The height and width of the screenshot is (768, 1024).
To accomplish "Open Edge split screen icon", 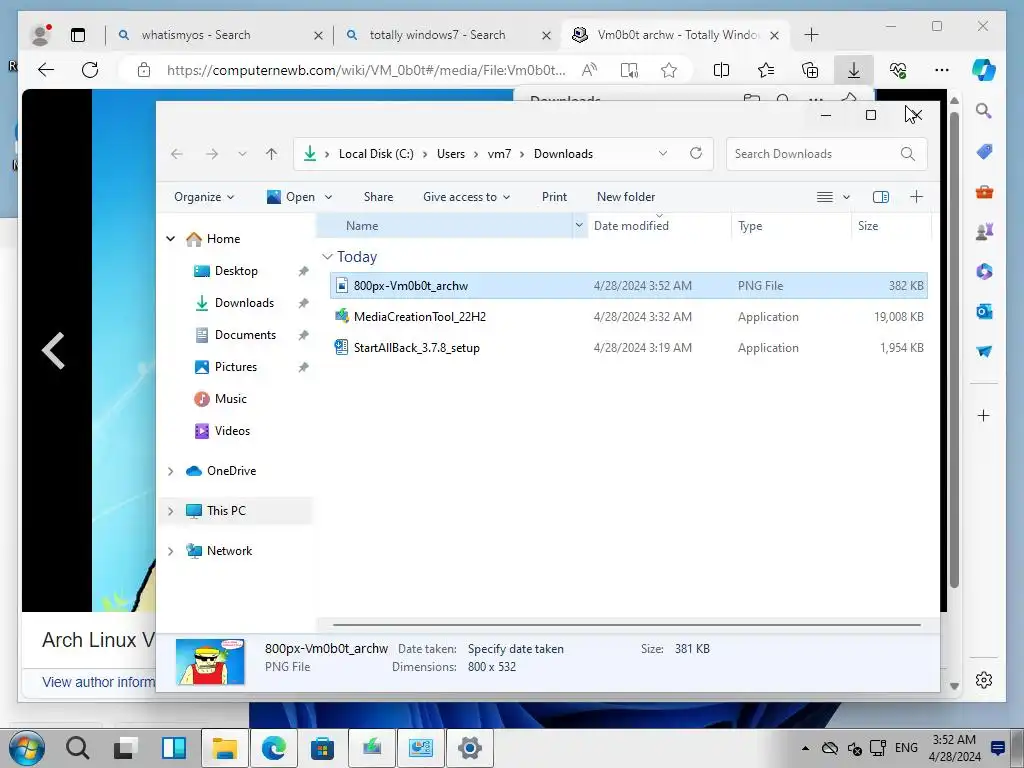I will tap(721, 70).
